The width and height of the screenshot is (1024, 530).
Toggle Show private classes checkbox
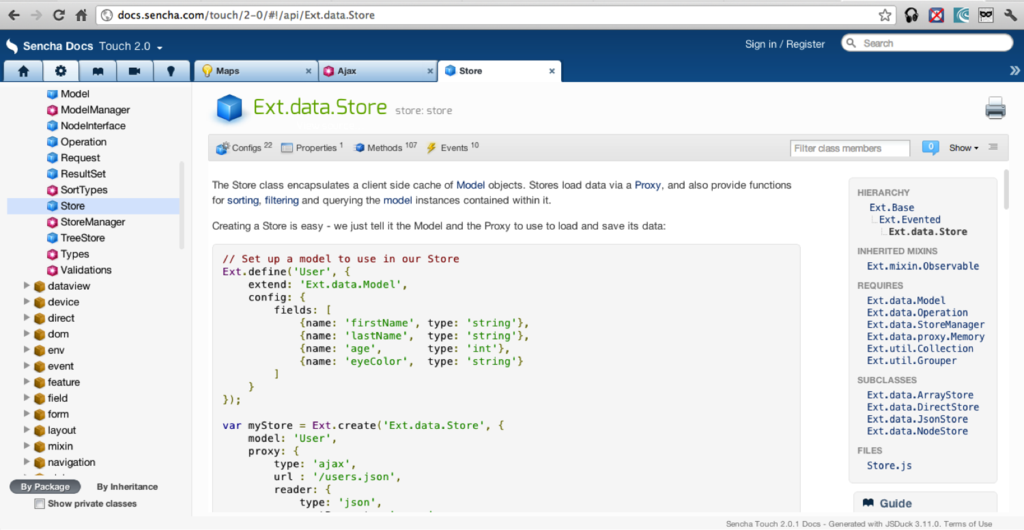39,503
